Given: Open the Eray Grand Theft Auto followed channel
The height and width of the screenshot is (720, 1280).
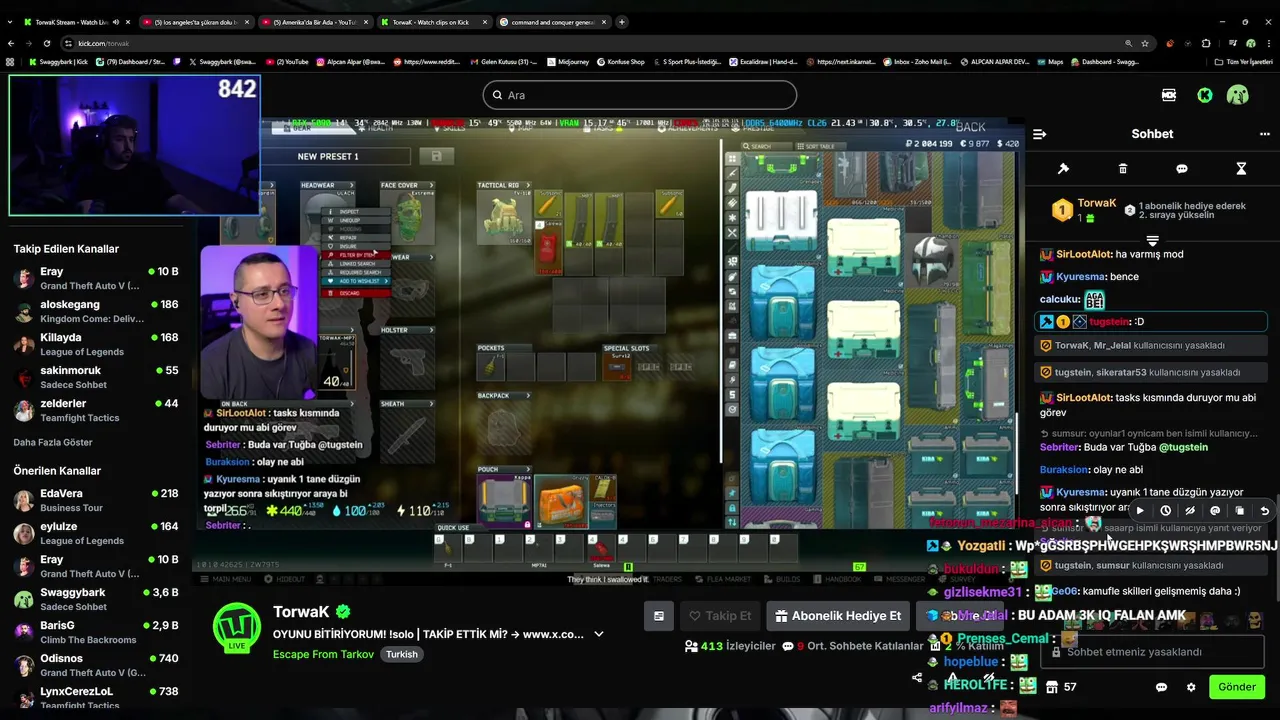Looking at the screenshot, I should coord(95,278).
